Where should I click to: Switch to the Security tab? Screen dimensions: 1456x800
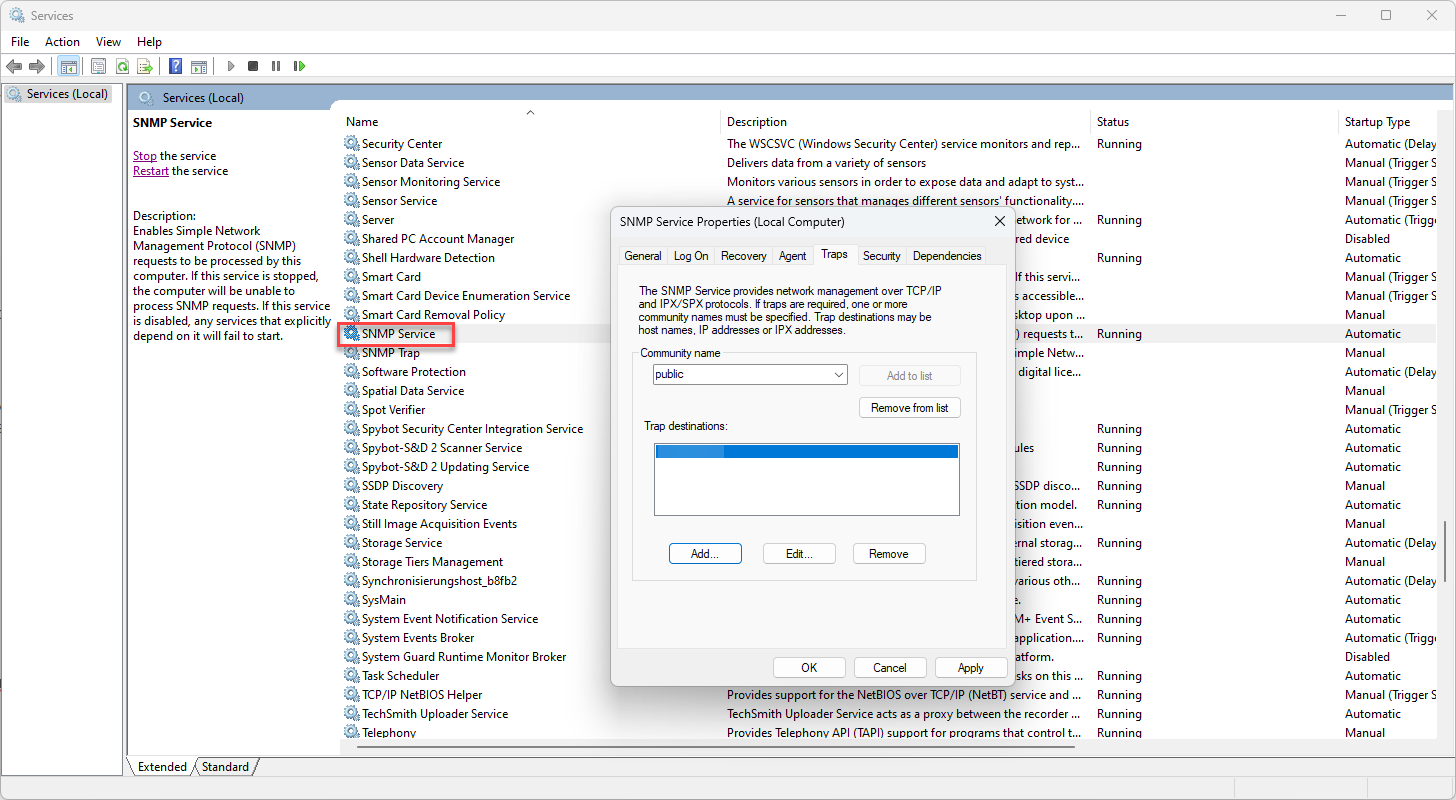881,256
